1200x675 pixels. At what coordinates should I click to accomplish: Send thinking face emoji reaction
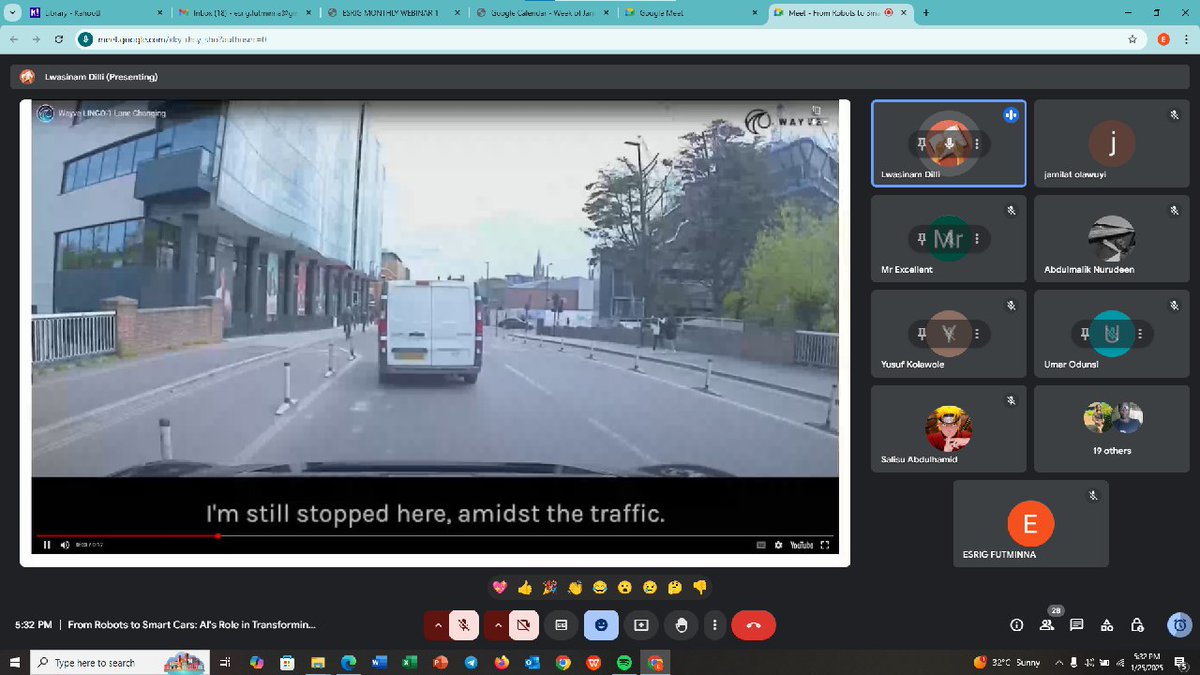675,587
